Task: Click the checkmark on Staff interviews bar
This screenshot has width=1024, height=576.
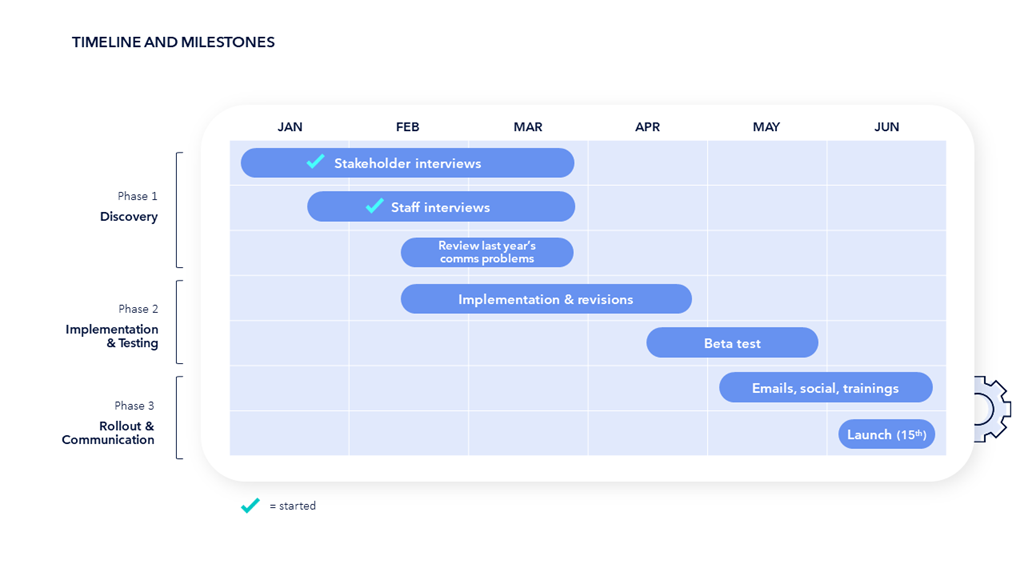Action: pos(374,205)
